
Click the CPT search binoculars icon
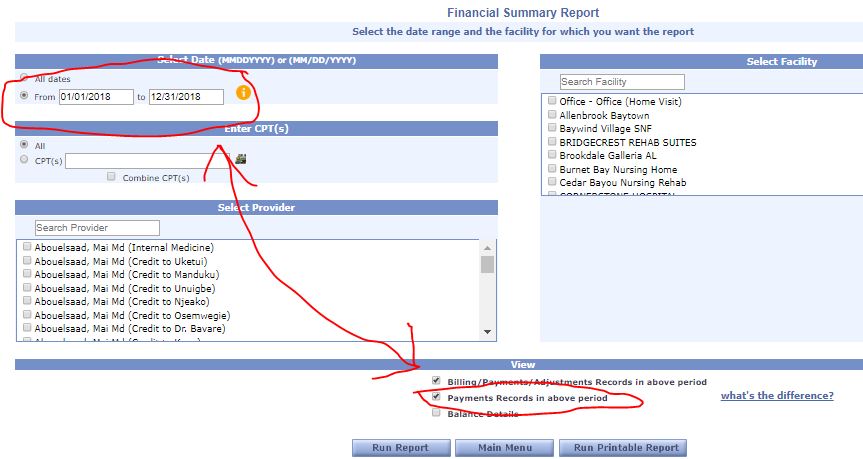(x=240, y=159)
